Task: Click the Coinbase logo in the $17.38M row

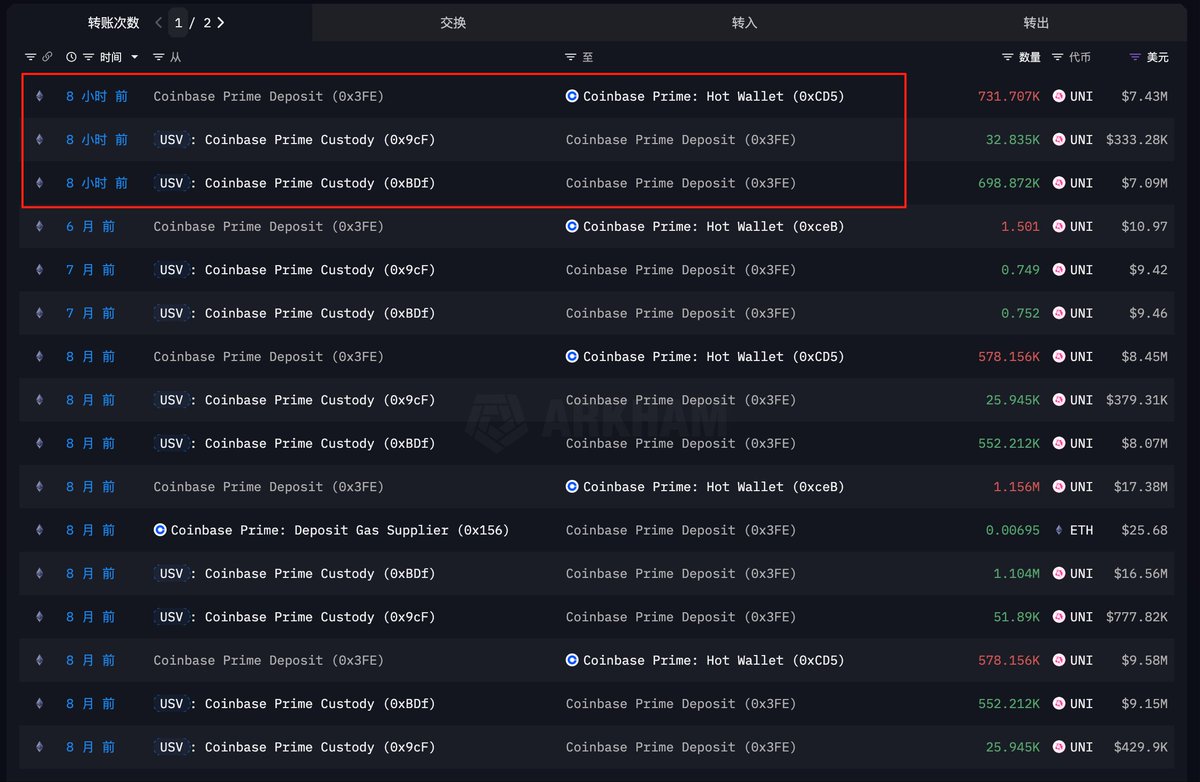Action: click(572, 487)
